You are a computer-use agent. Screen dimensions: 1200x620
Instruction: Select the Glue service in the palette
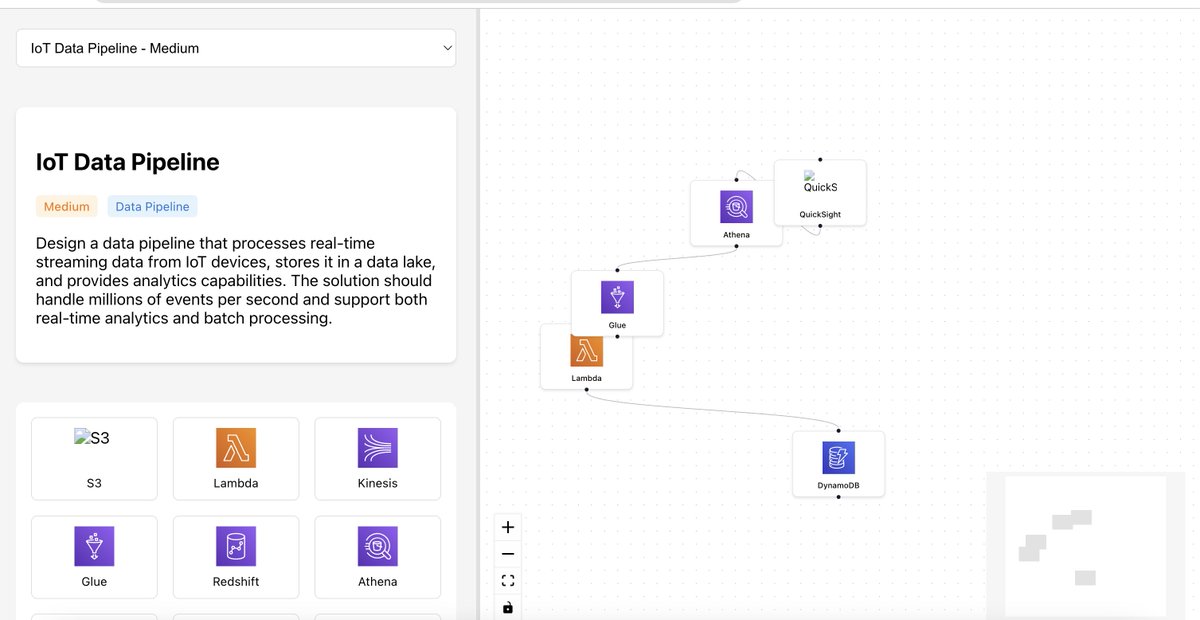coord(94,556)
